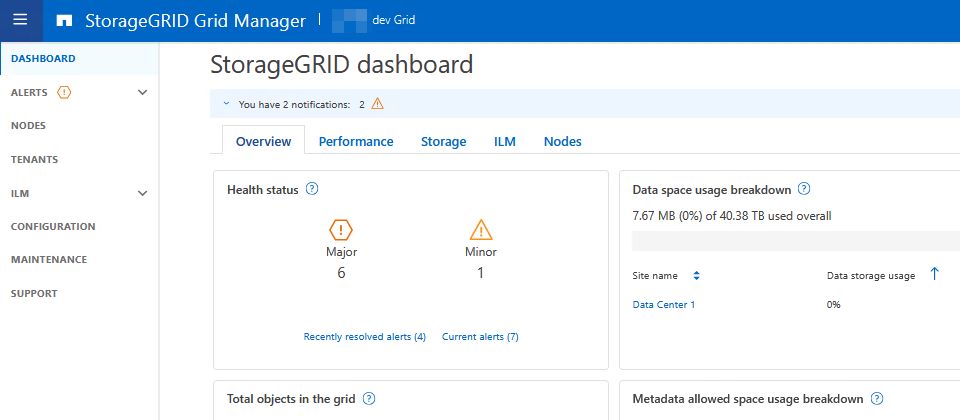Open SUPPORT in sidebar
The width and height of the screenshot is (960, 420).
click(x=34, y=293)
